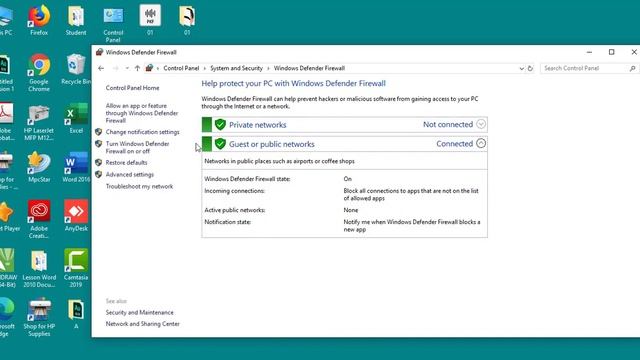640x360 pixels.
Task: Launch Word 2016 from the desktop
Action: (x=76, y=167)
